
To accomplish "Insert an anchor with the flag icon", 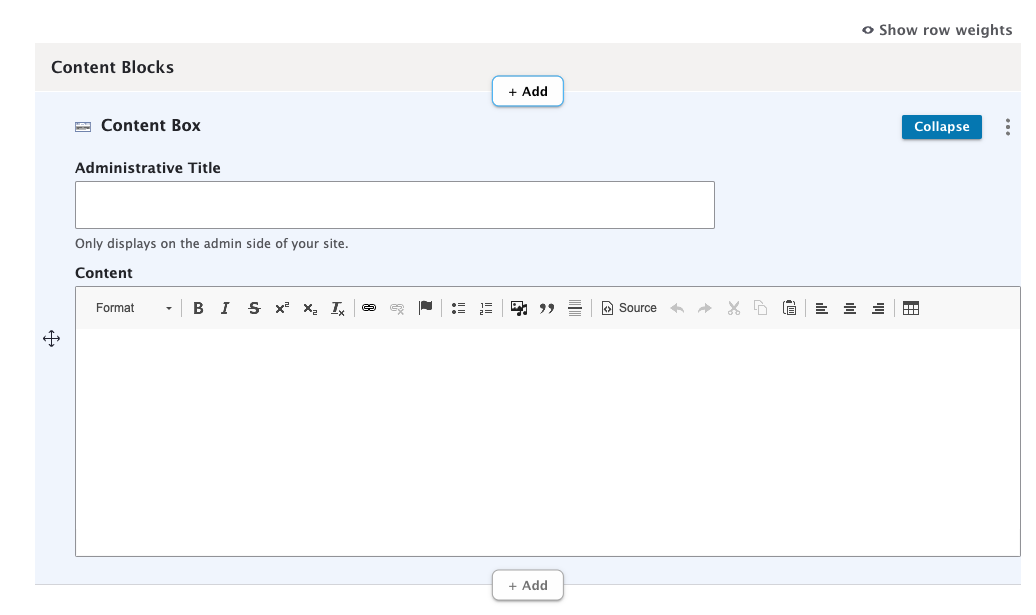I will click(426, 308).
